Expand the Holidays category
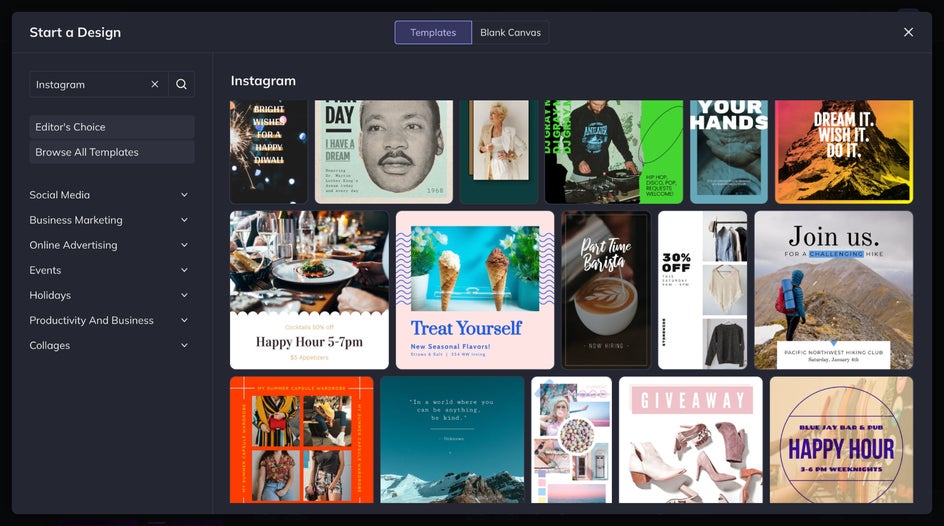Screen dimensions: 944x526 tap(109, 295)
